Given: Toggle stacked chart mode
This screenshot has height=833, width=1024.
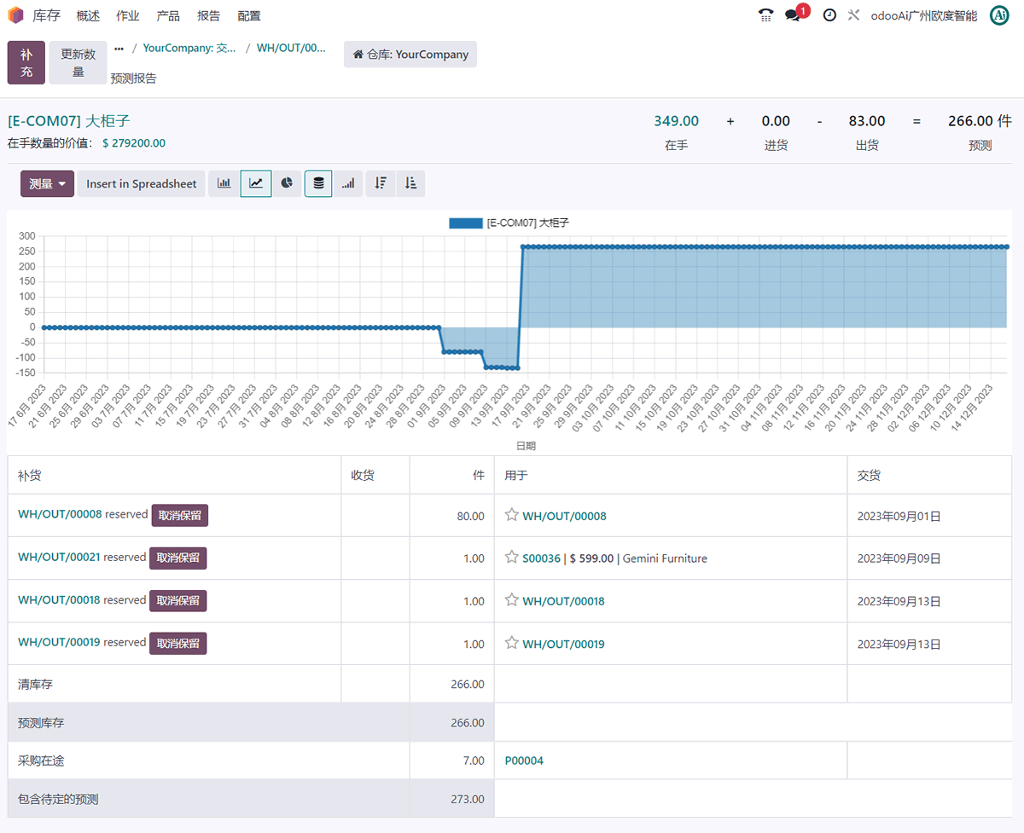Looking at the screenshot, I should [318, 183].
